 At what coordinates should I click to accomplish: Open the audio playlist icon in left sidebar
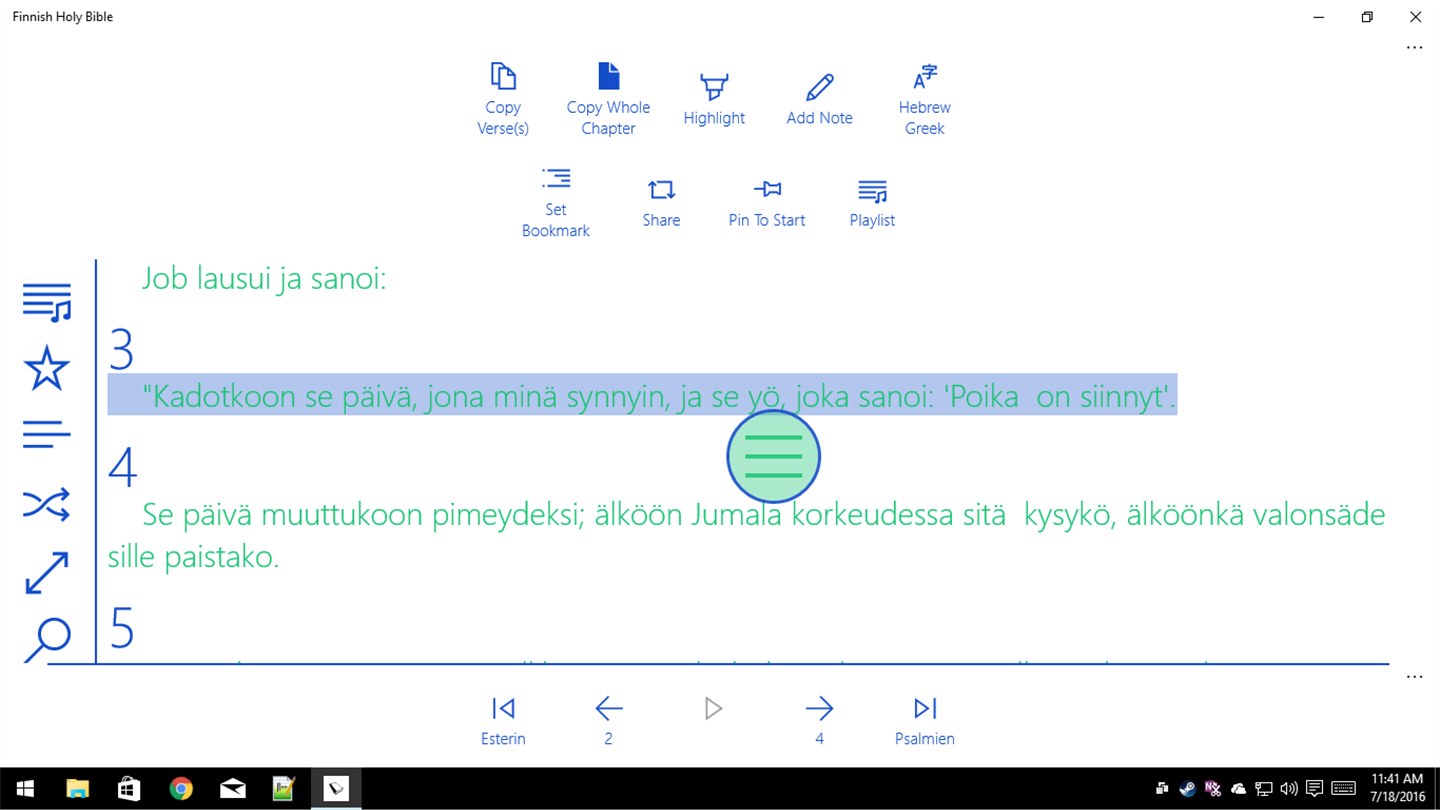coord(47,302)
